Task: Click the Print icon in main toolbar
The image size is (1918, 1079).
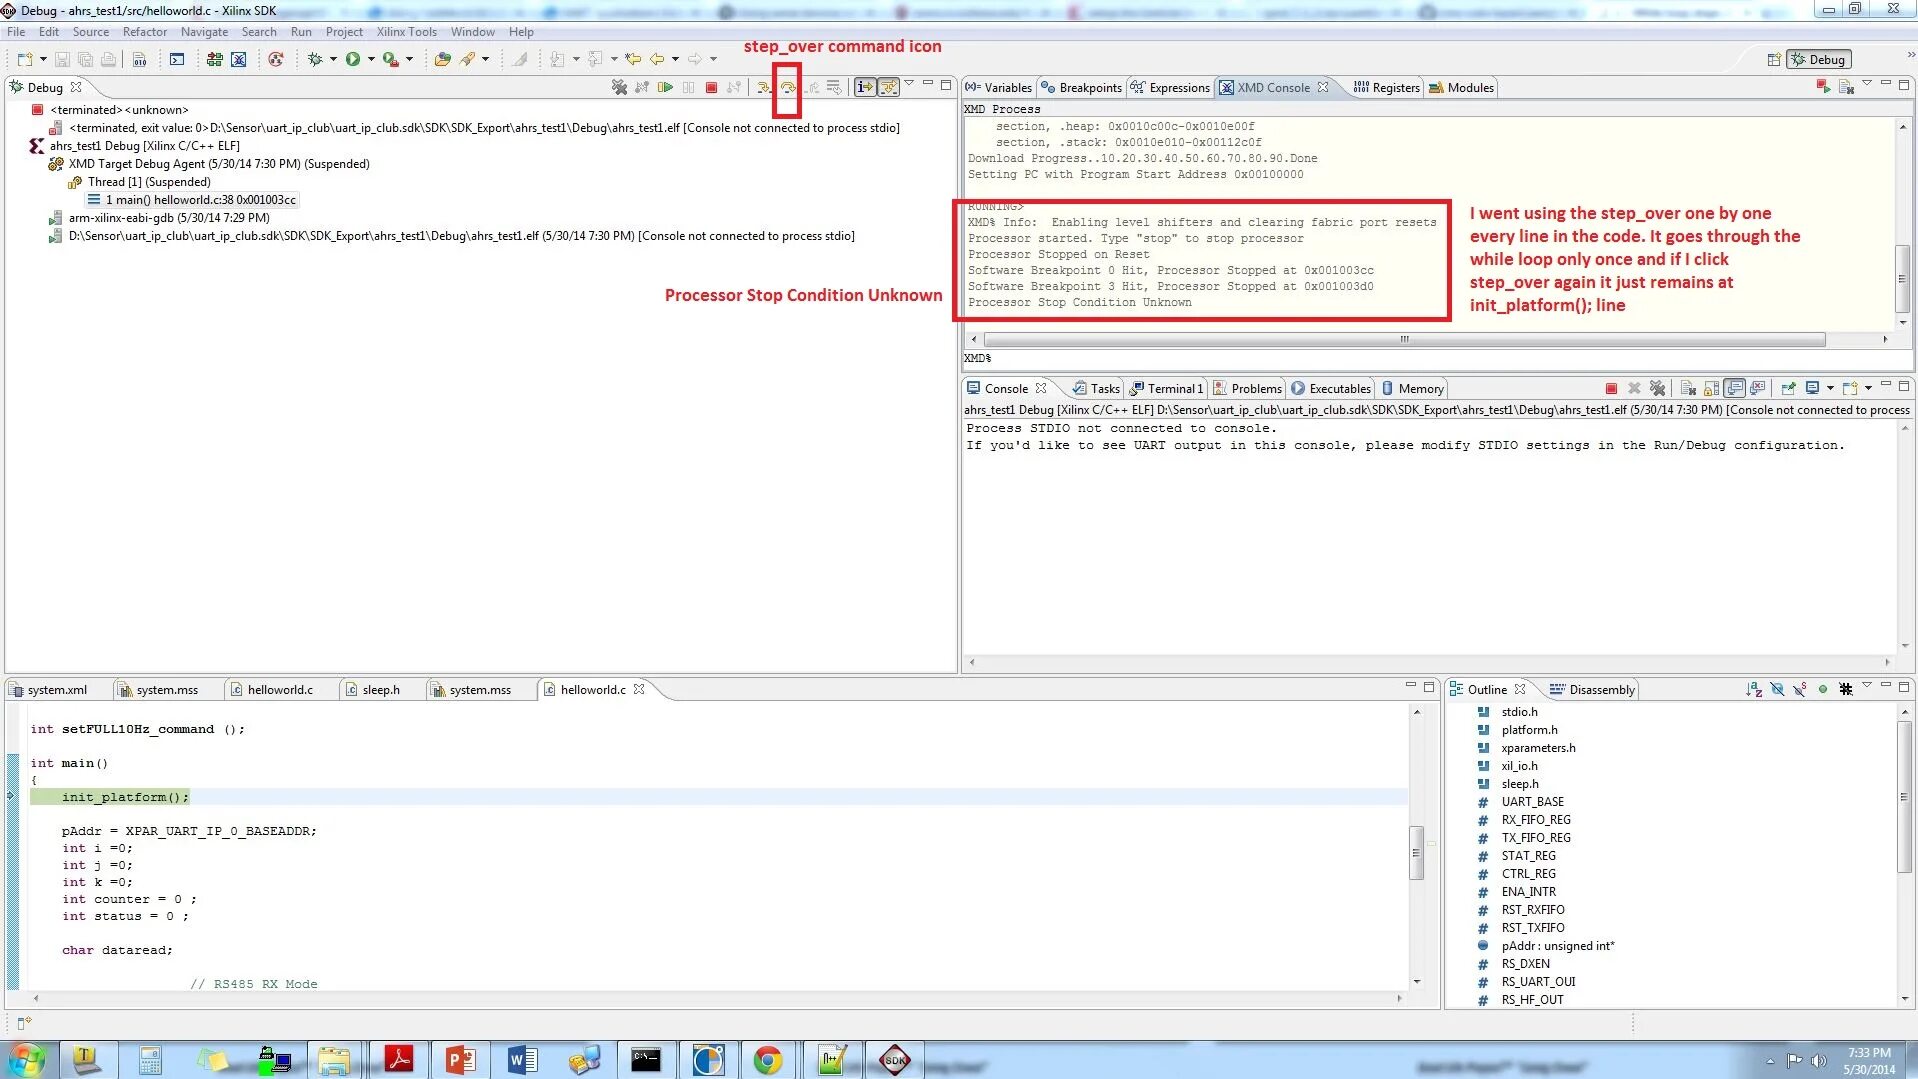Action: tap(108, 60)
